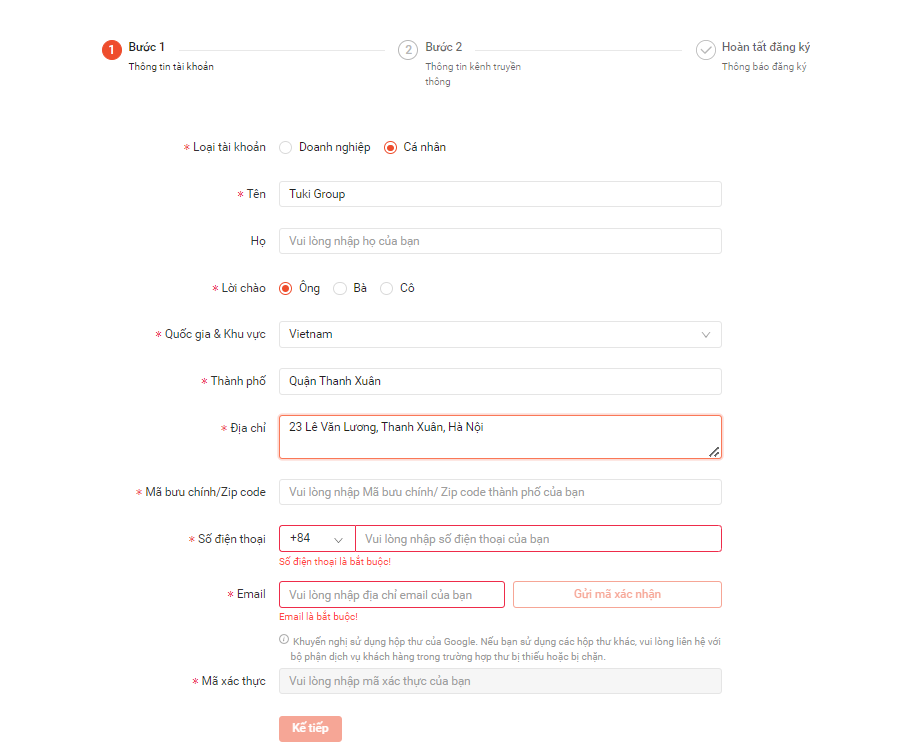The image size is (910, 756).
Task: Expand the +84 phone country code selector
Action: point(317,538)
